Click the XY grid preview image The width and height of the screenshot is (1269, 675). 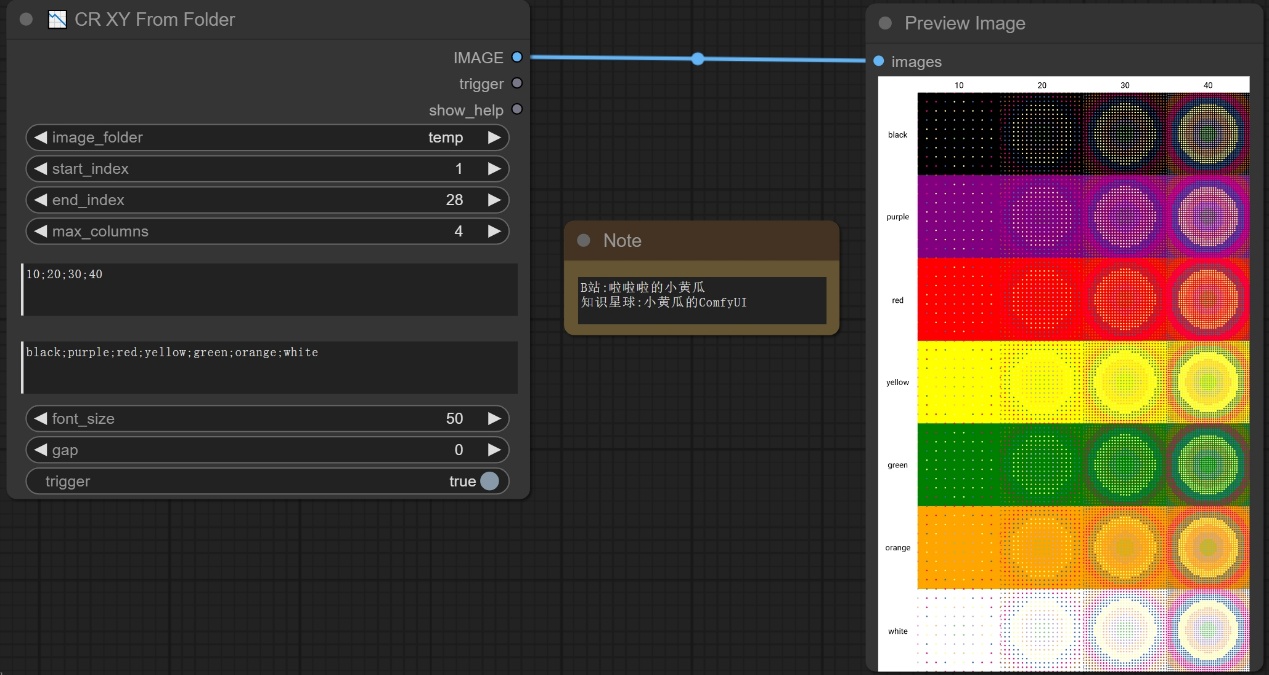[x=1064, y=374]
